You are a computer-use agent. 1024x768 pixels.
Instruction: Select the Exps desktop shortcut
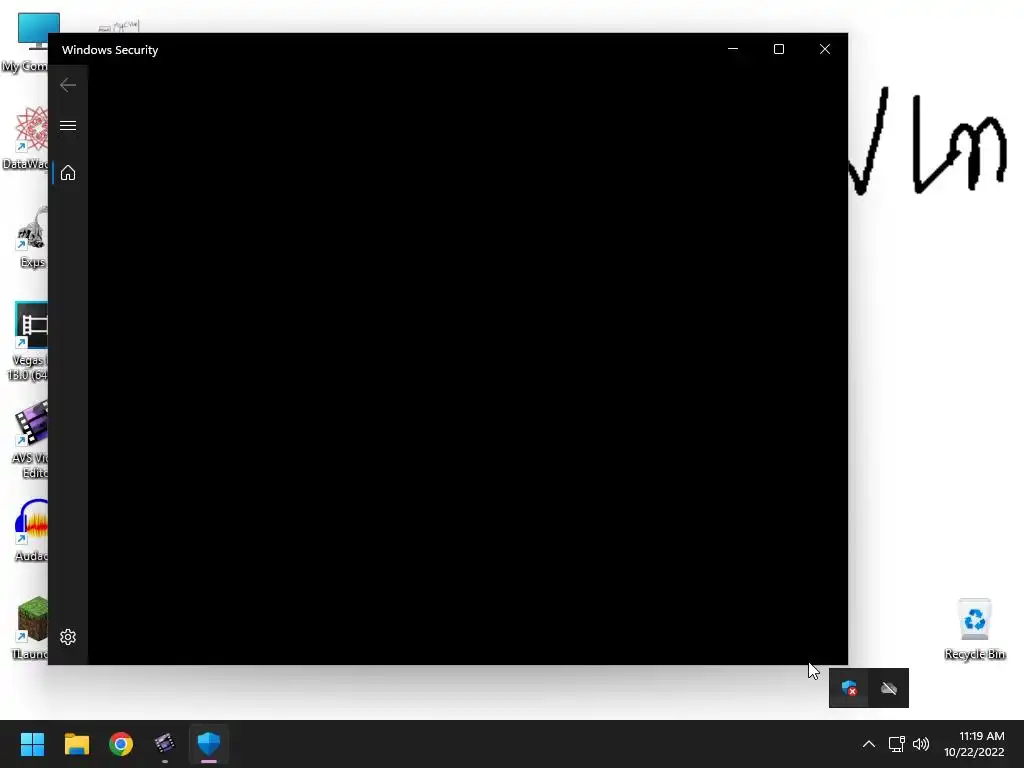point(31,236)
